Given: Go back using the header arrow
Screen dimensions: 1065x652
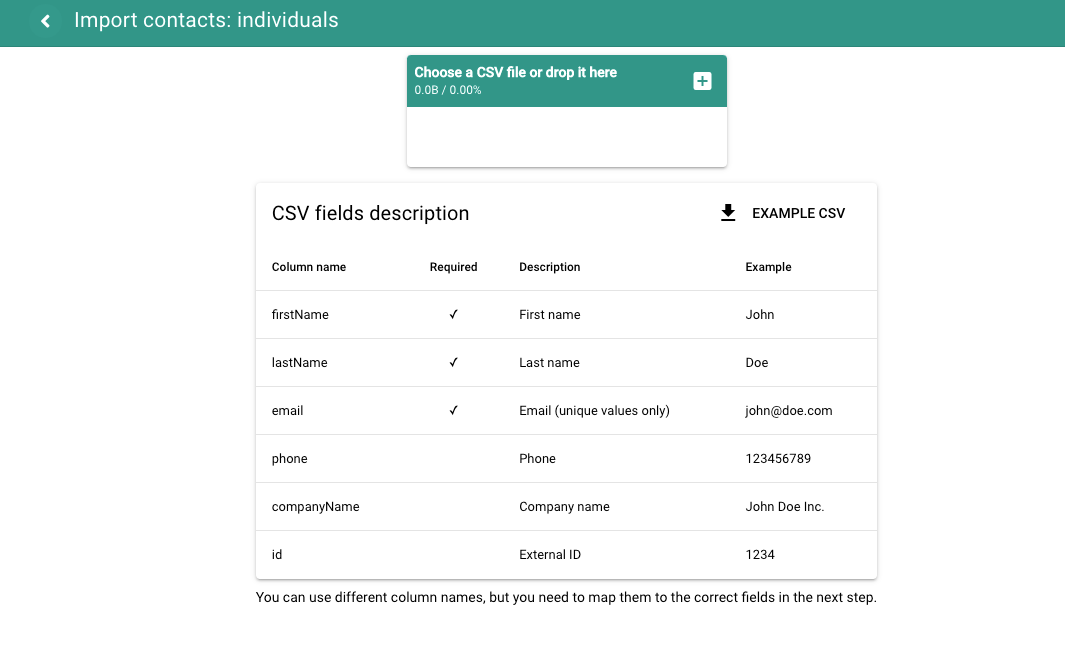Looking at the screenshot, I should click(x=46, y=21).
